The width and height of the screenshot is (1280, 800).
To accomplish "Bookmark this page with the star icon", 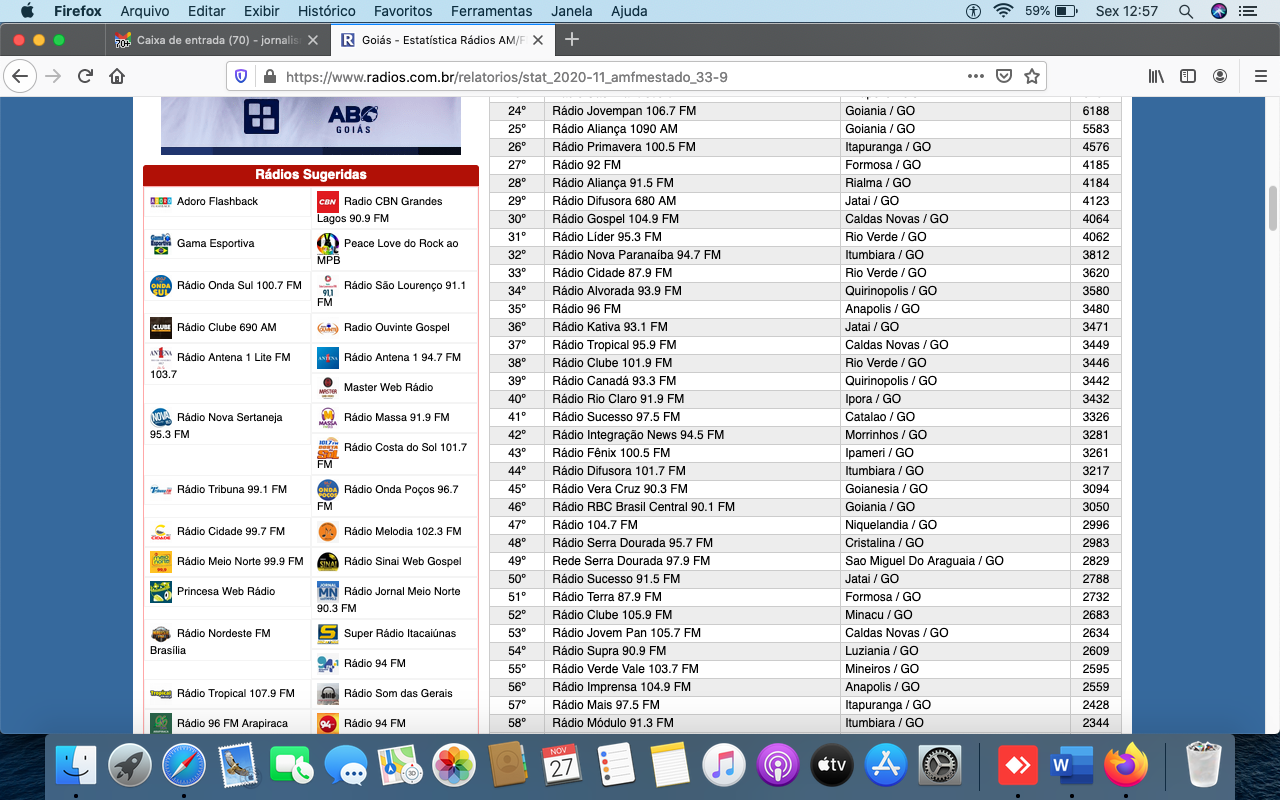I will coord(1032,76).
